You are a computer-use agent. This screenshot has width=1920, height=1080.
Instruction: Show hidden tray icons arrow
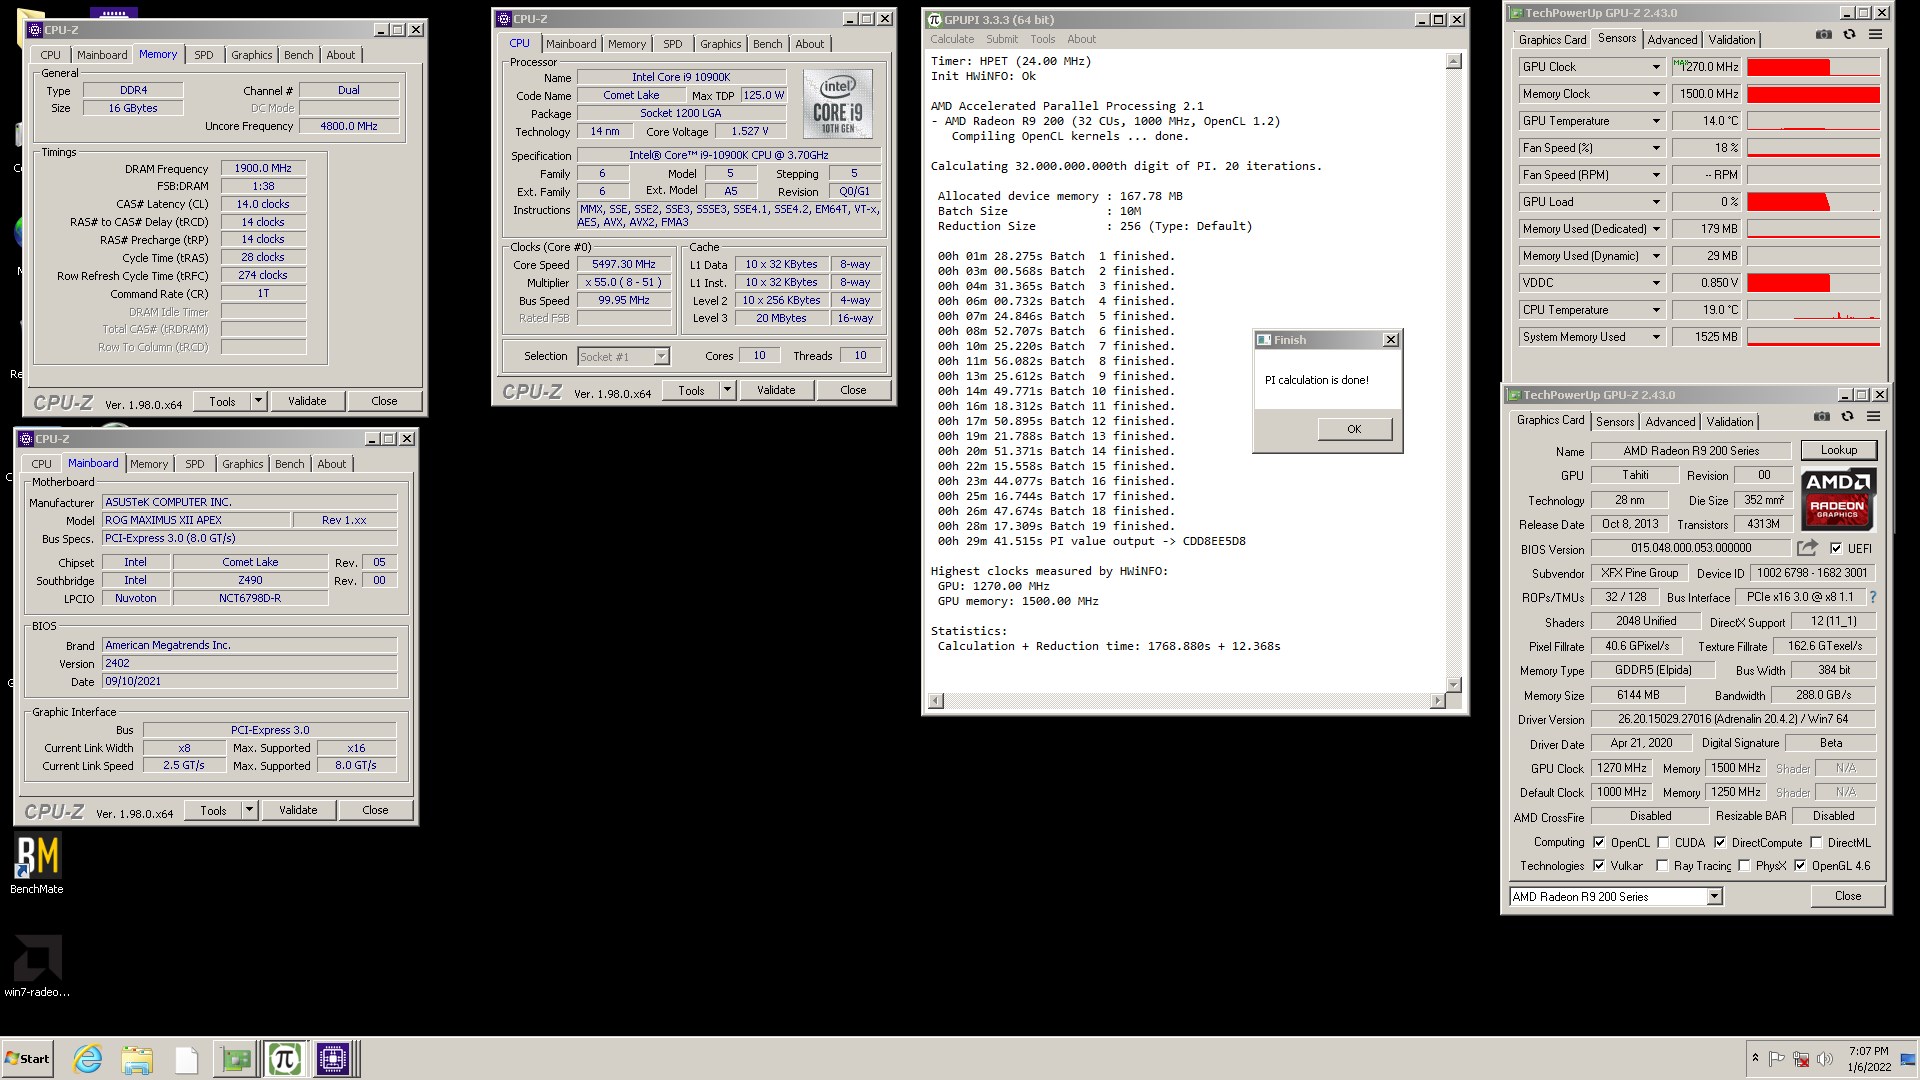tap(1755, 1059)
